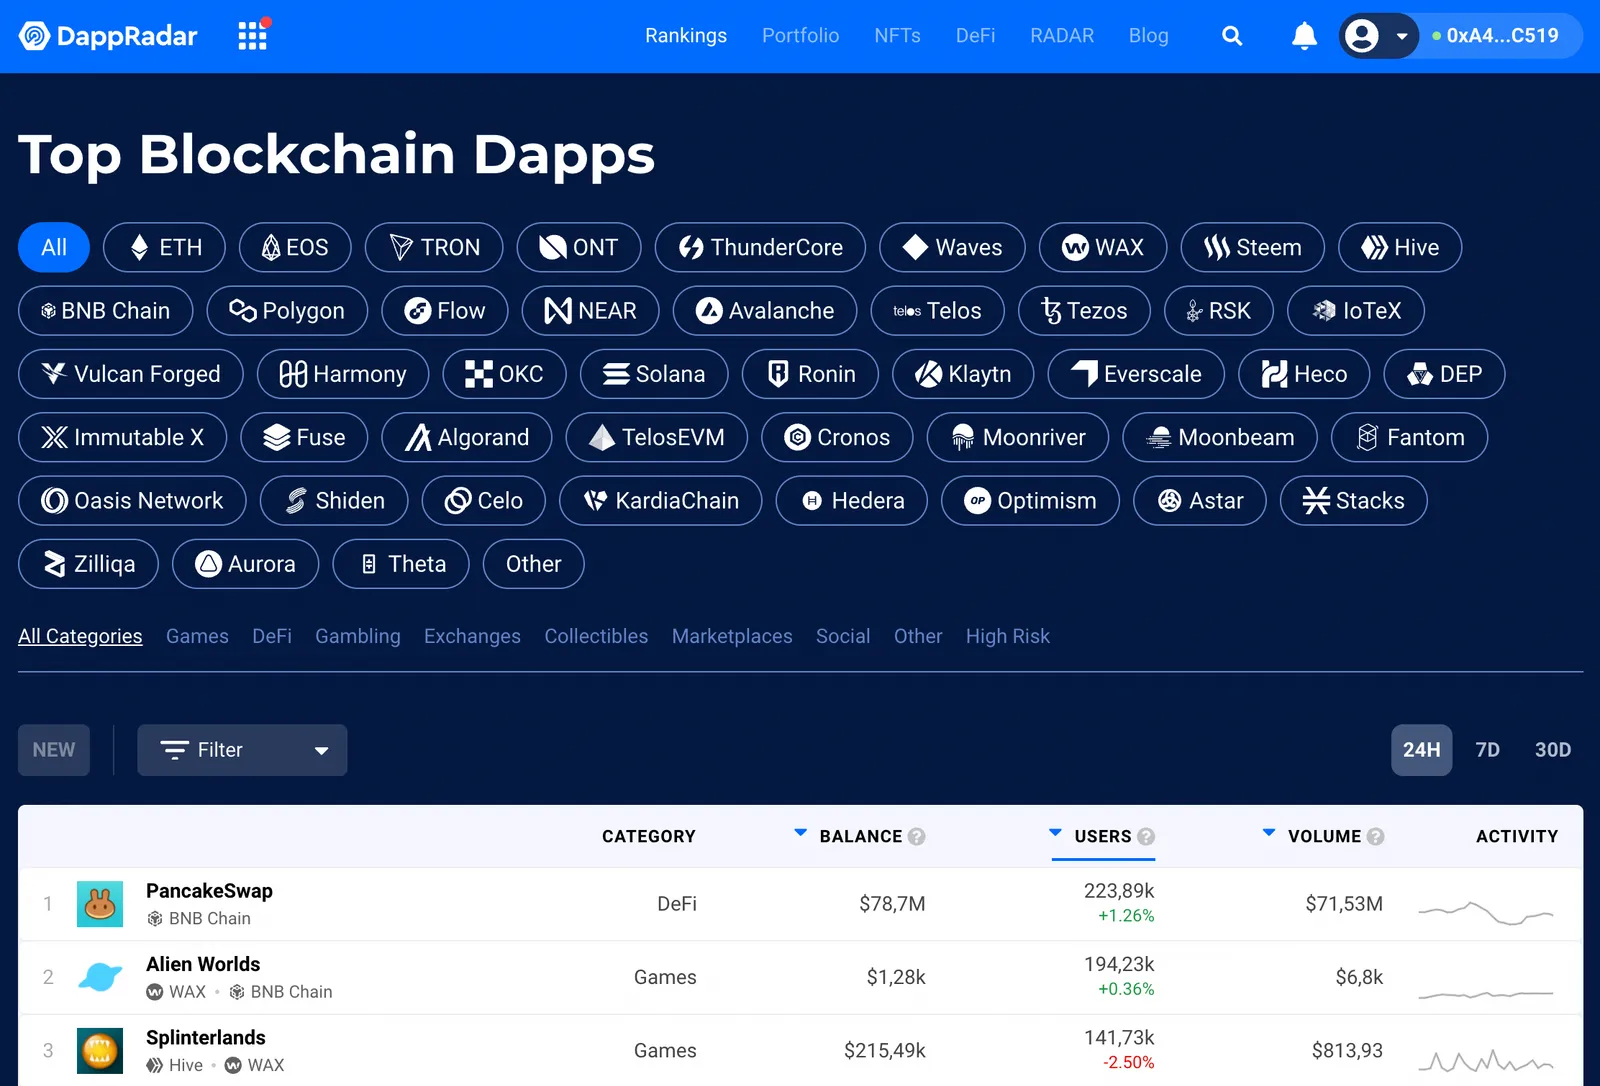Open Blog nav item

pos(1148,36)
